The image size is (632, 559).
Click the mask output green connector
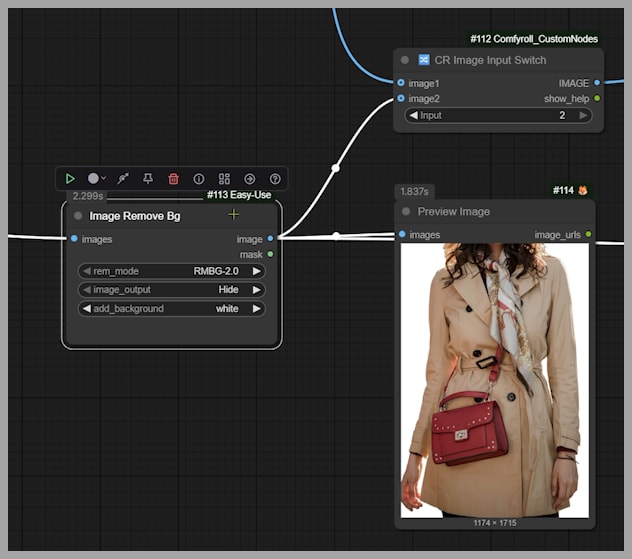[x=270, y=255]
